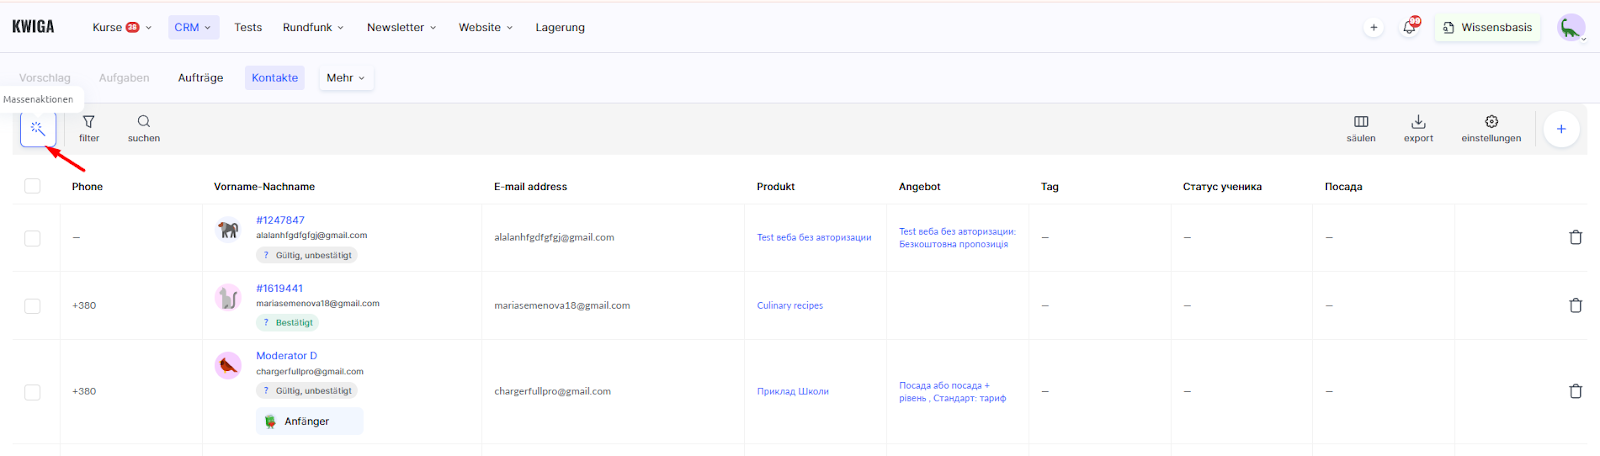Expand the Newsletter menu

pos(401,28)
